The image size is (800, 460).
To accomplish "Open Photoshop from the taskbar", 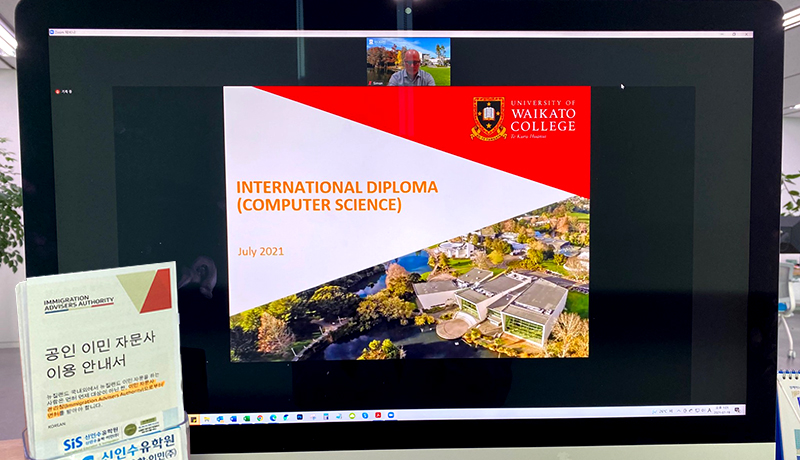I will [299, 417].
